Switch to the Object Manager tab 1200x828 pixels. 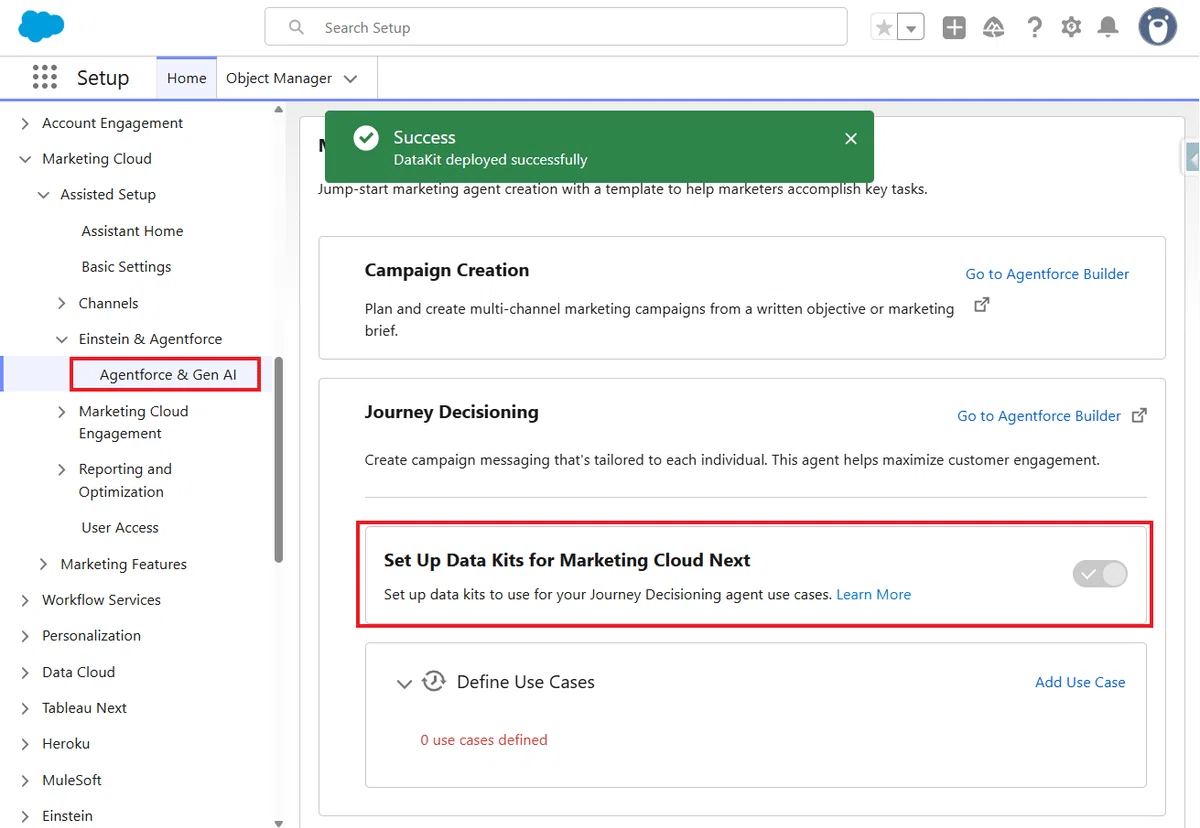(x=279, y=78)
